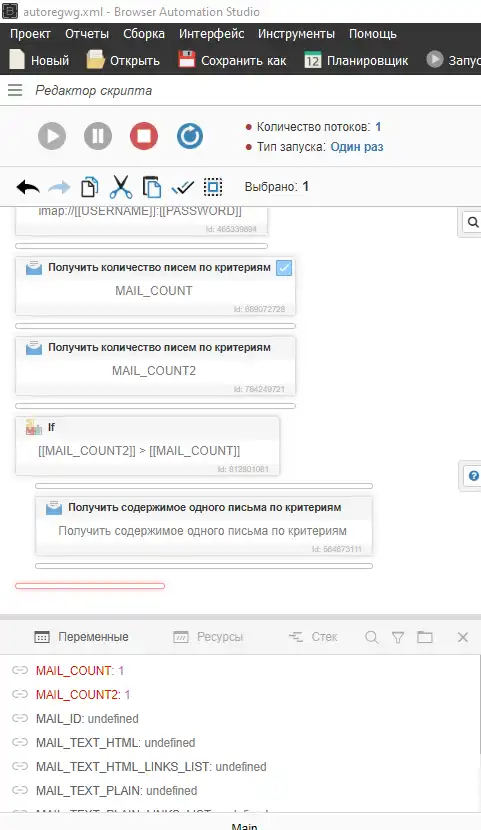The height and width of the screenshot is (830, 481).
Task: Pause script with the pause button
Action: (x=98, y=136)
